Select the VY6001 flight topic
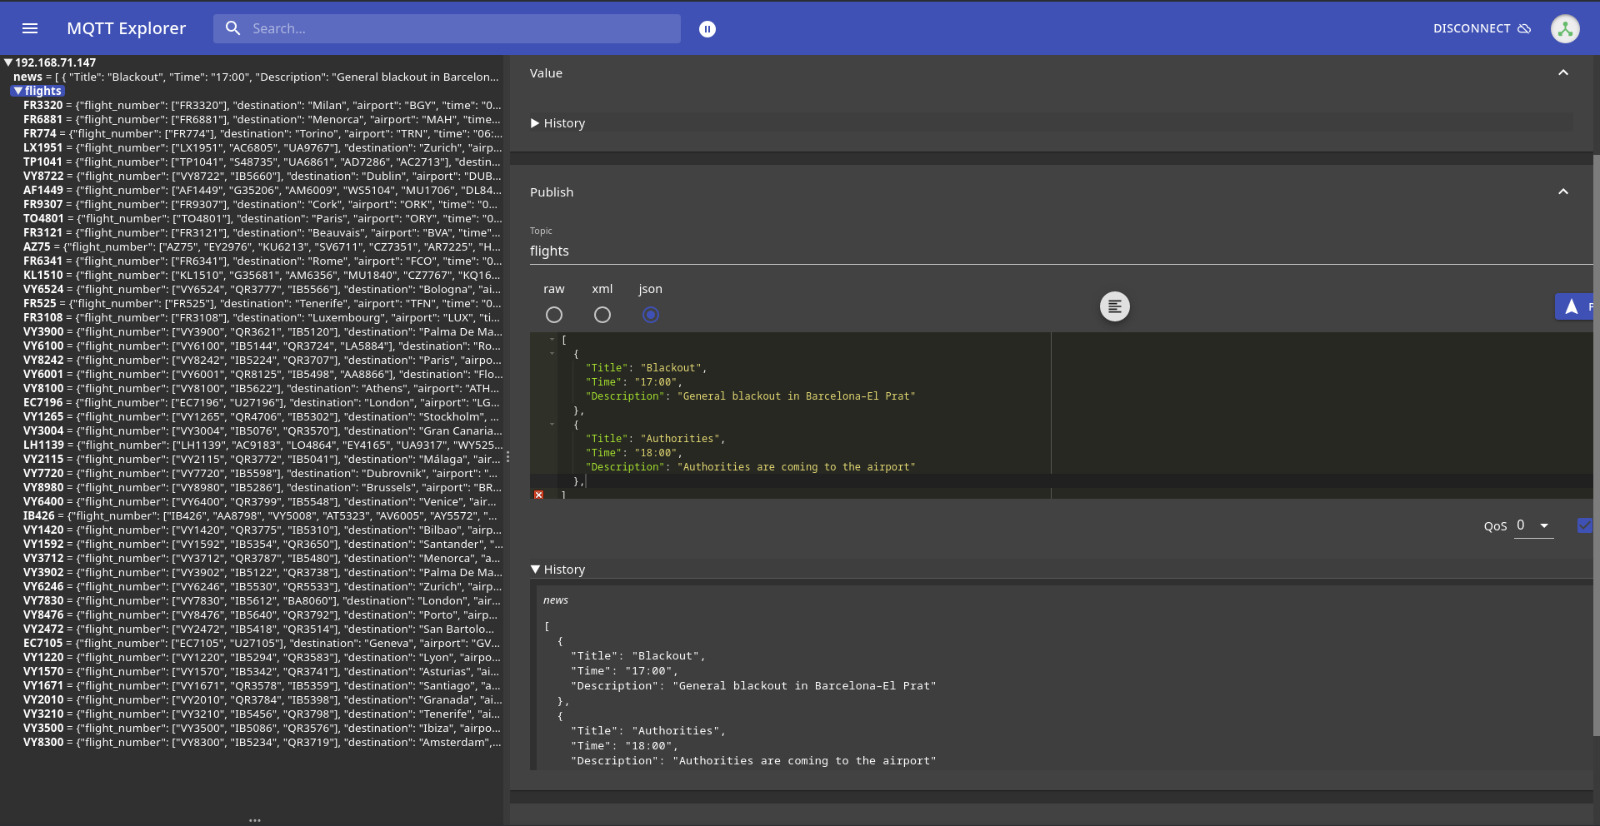This screenshot has height=826, width=1600. click(x=262, y=374)
